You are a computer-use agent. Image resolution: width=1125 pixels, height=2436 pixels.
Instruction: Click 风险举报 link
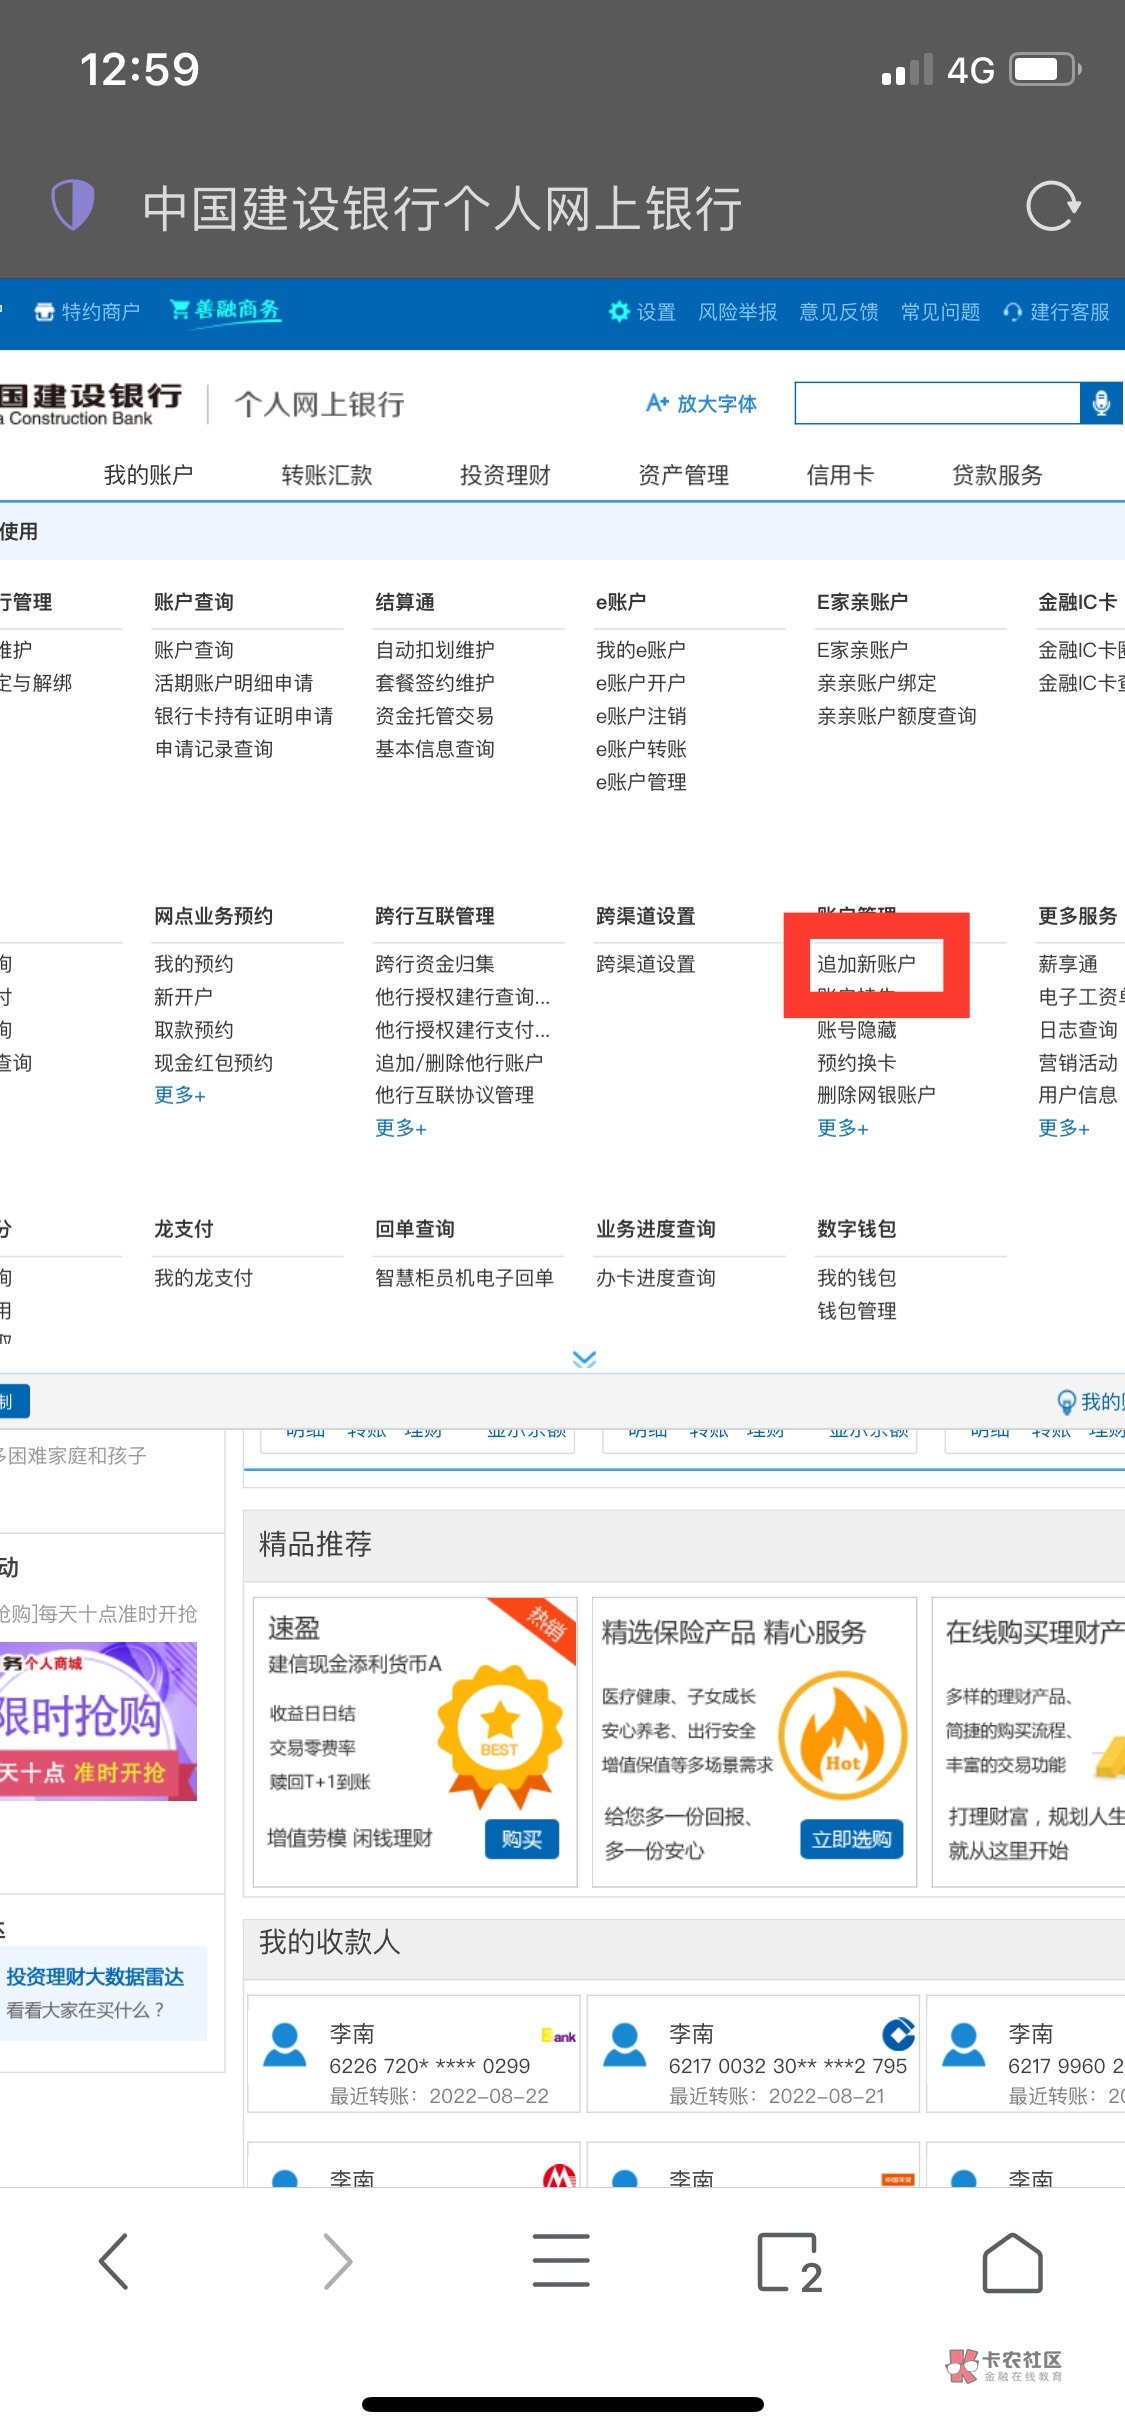pyautogui.click(x=738, y=312)
